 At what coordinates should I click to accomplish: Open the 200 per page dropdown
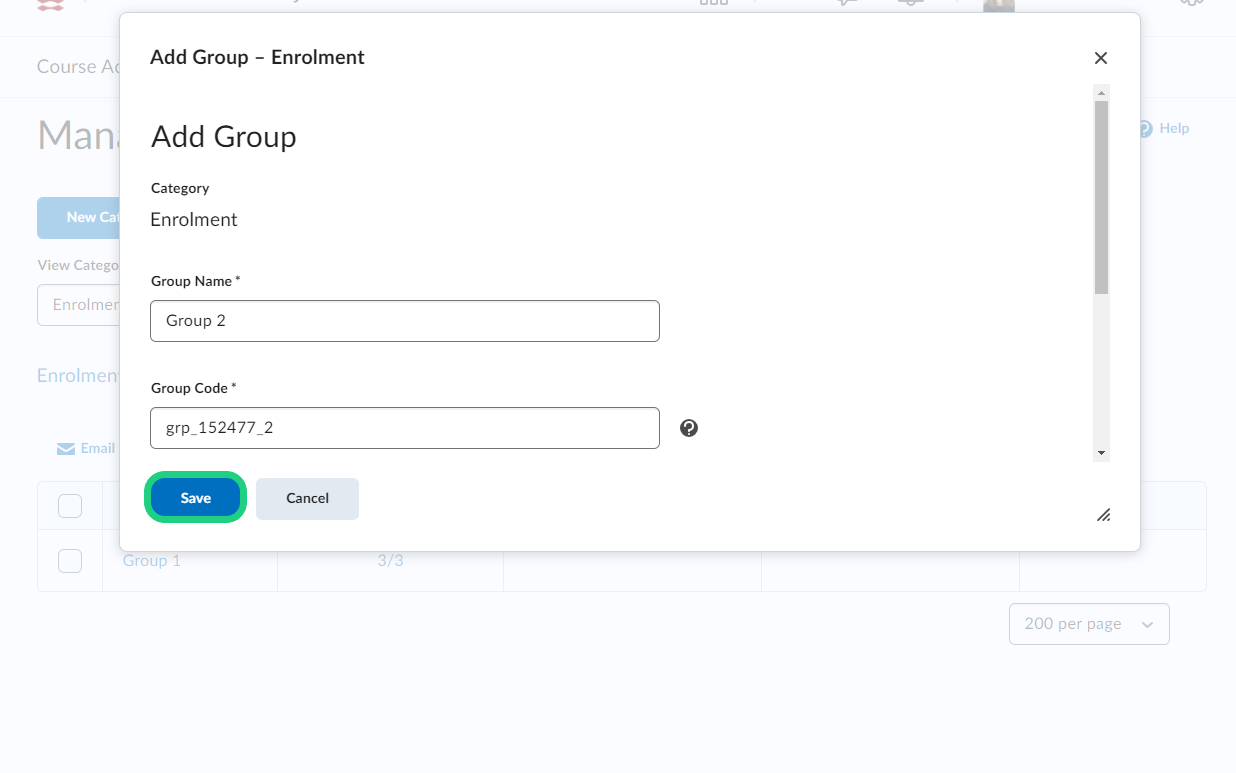[1089, 624]
